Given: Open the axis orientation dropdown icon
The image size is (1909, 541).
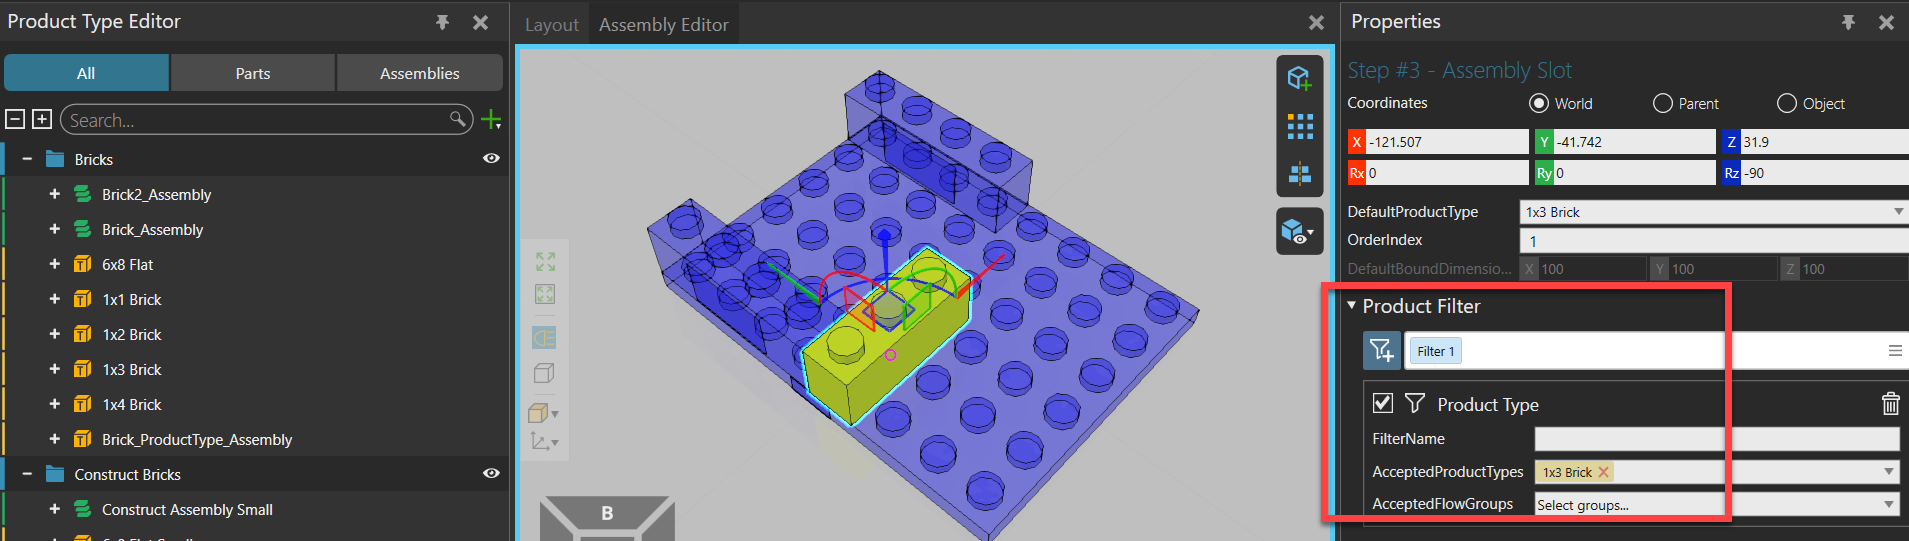Looking at the screenshot, I should point(543,441).
